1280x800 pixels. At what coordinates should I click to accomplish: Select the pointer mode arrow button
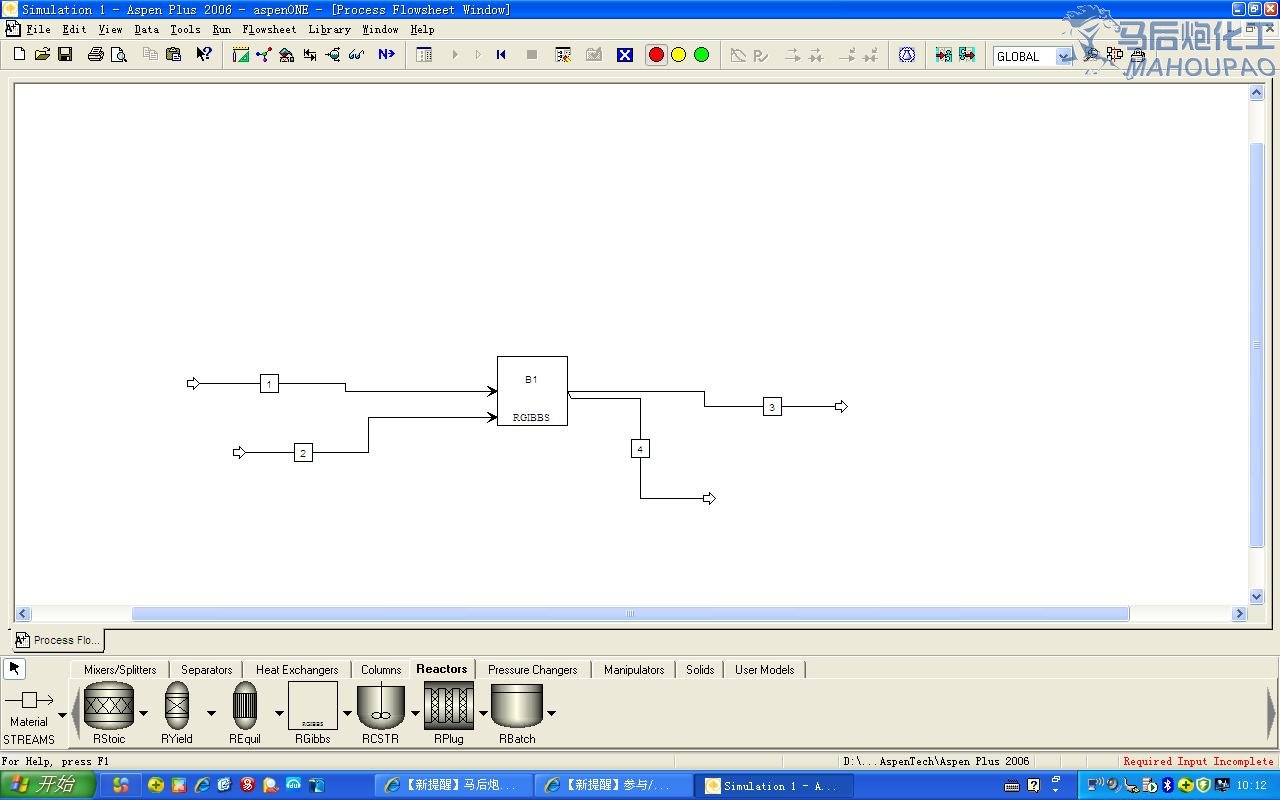point(14,668)
